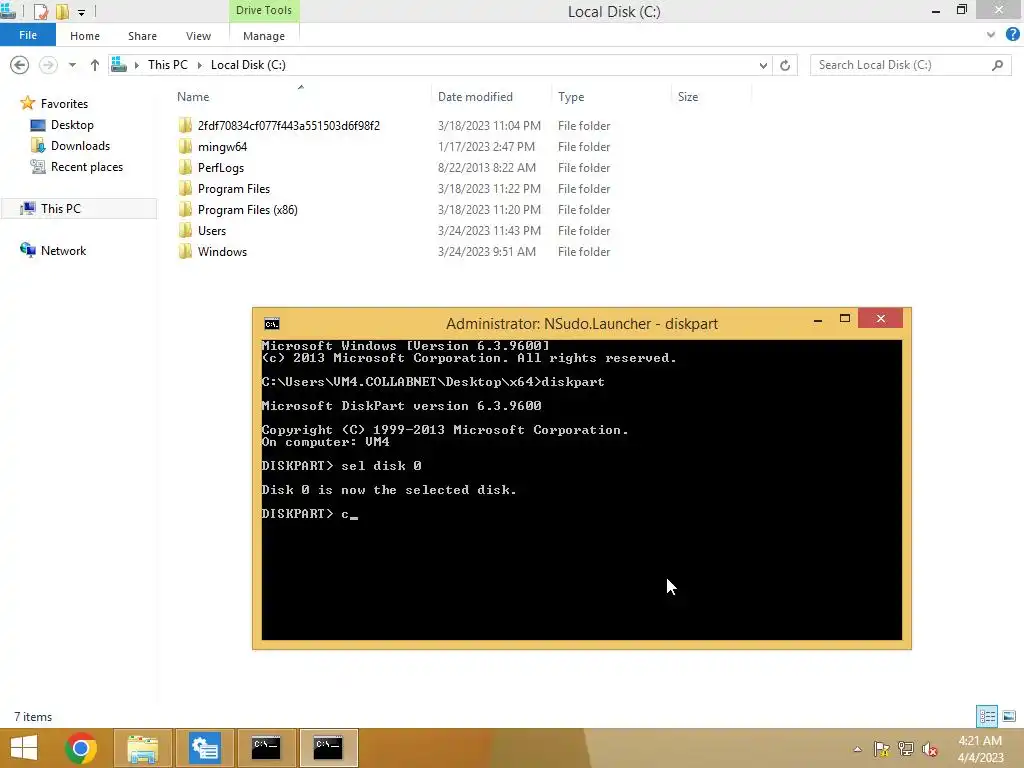
Task: Open Explorer Help icon
Action: (1012, 35)
